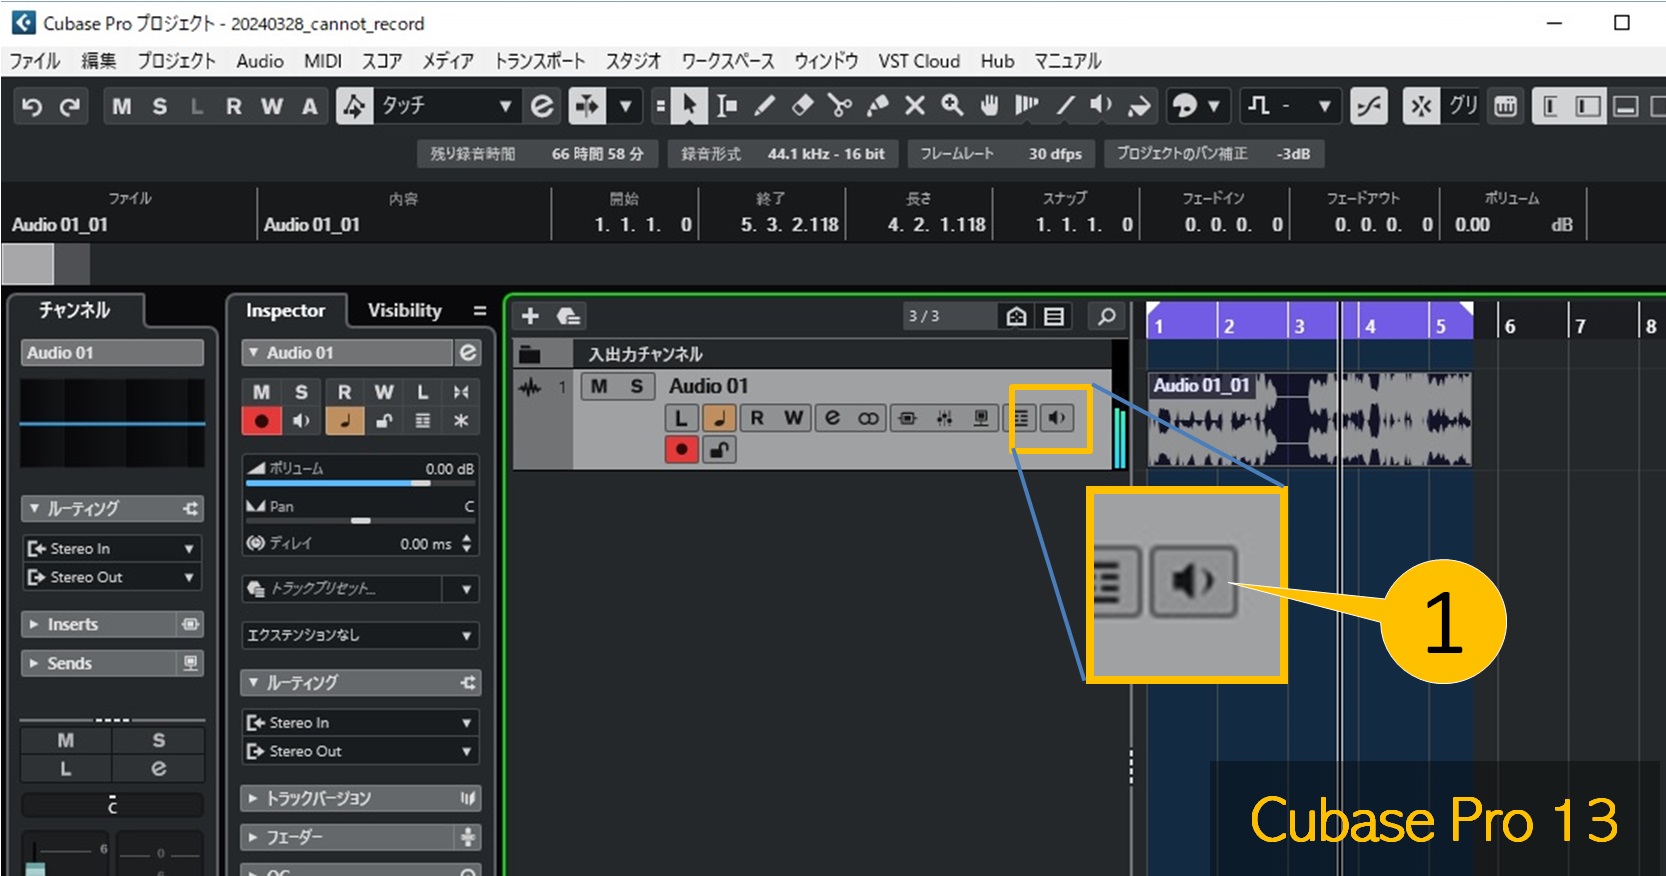Open the Stereo In dropdown in Inspector routing
The width and height of the screenshot is (1666, 876).
(x=360, y=722)
